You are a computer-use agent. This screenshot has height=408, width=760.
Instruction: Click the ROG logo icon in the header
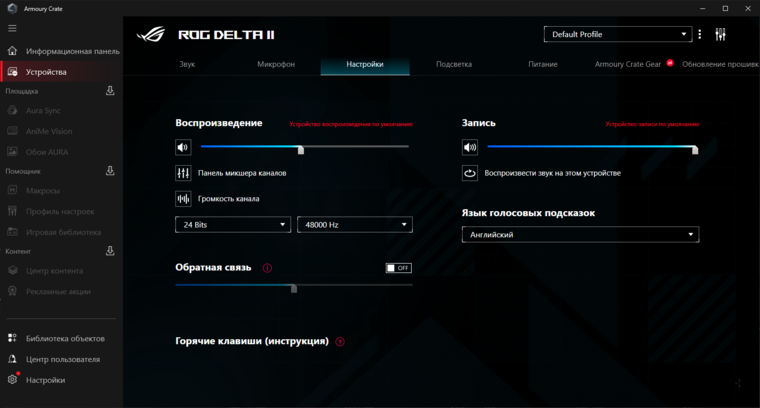point(150,34)
